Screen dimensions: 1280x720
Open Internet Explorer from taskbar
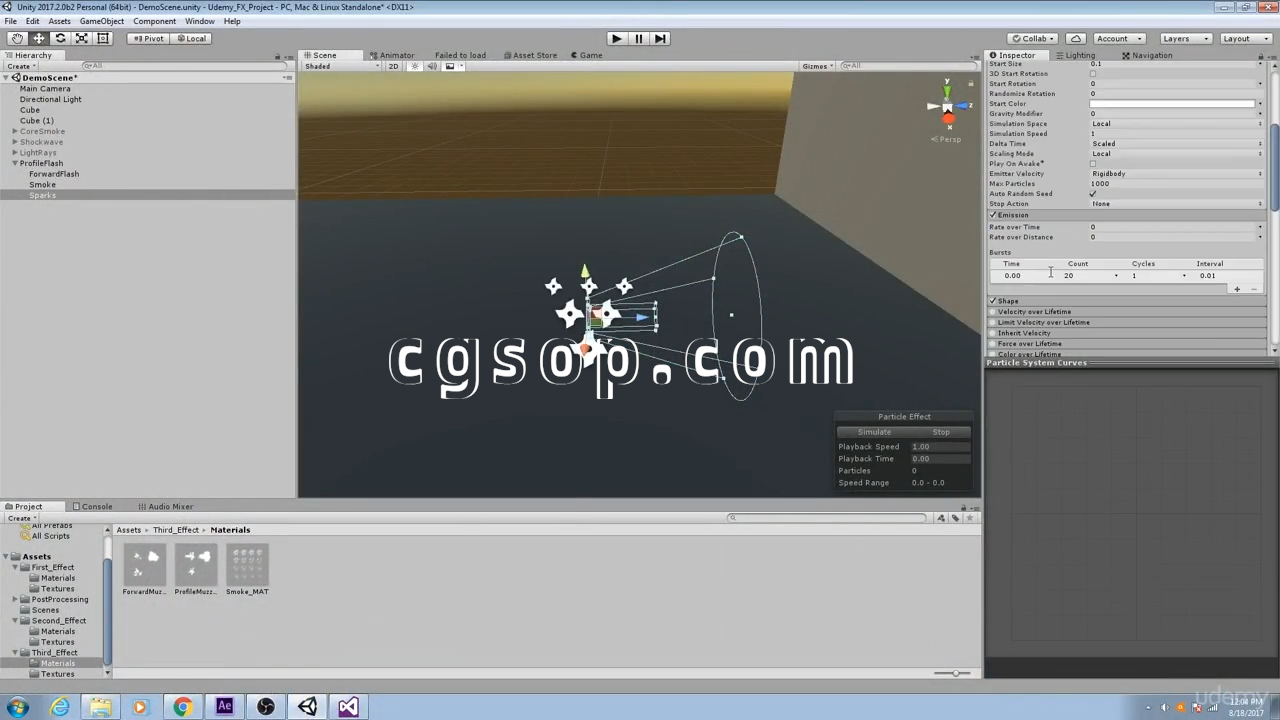tap(60, 707)
